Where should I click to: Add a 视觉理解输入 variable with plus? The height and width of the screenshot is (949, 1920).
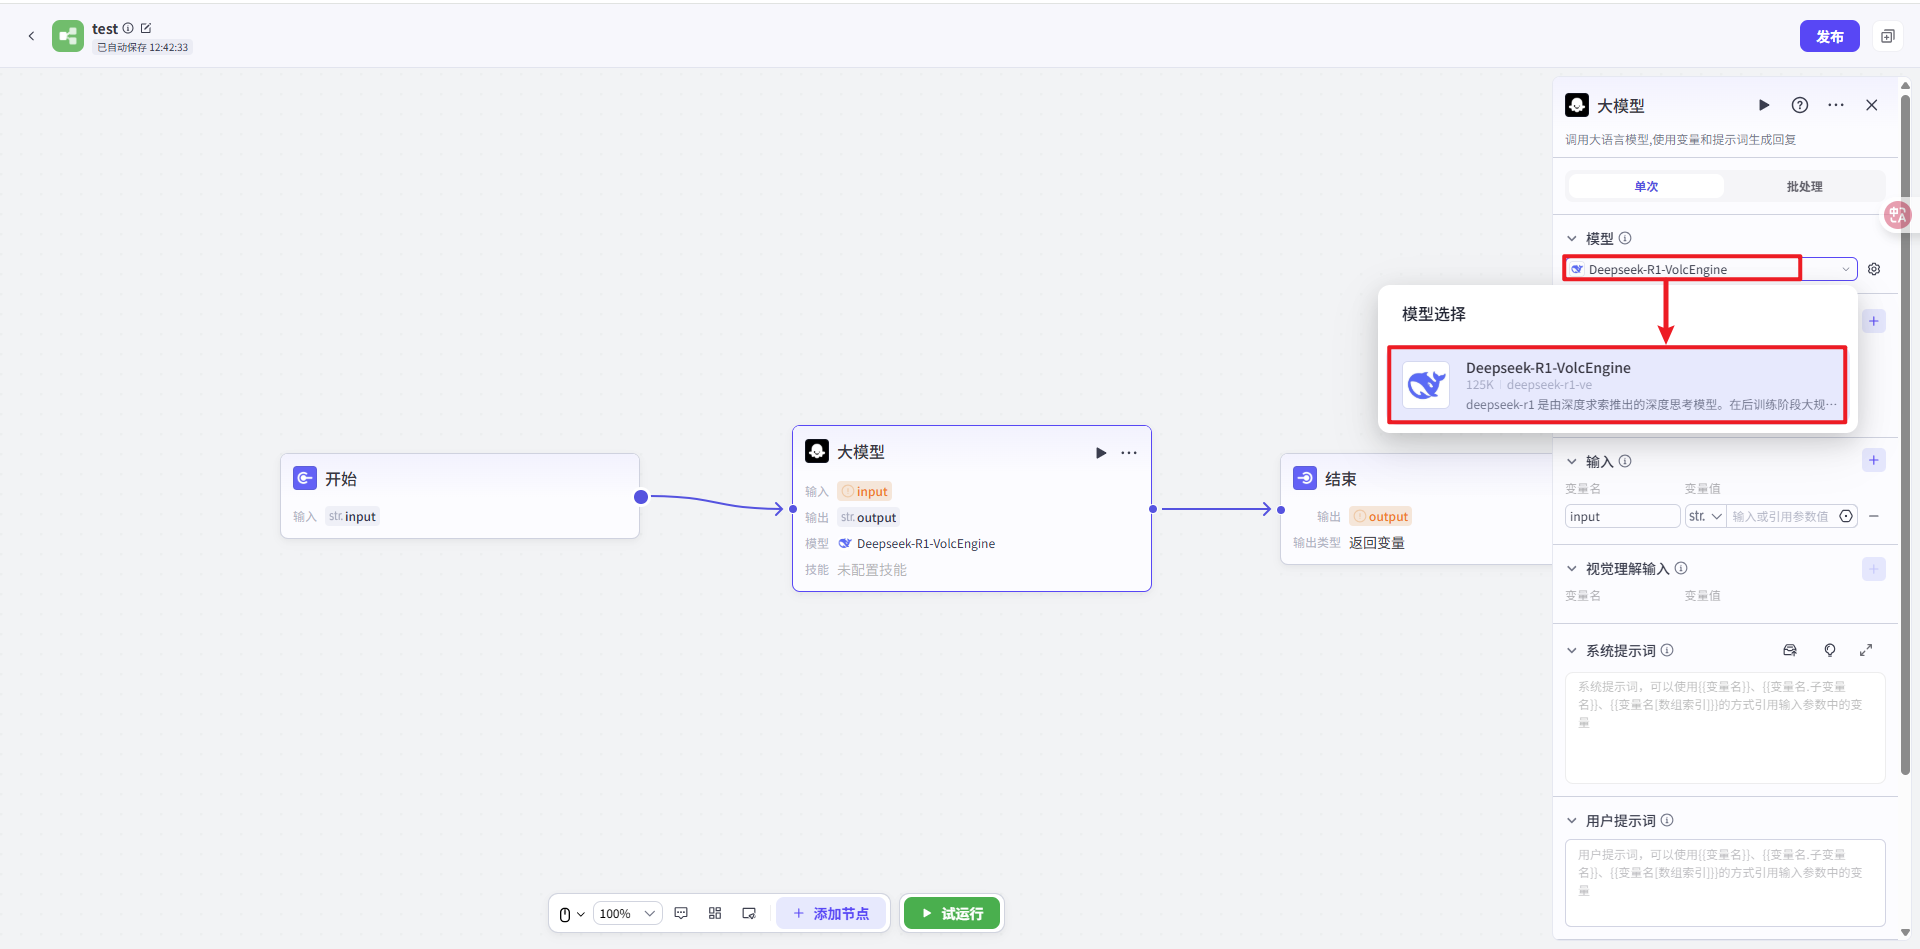1874,569
